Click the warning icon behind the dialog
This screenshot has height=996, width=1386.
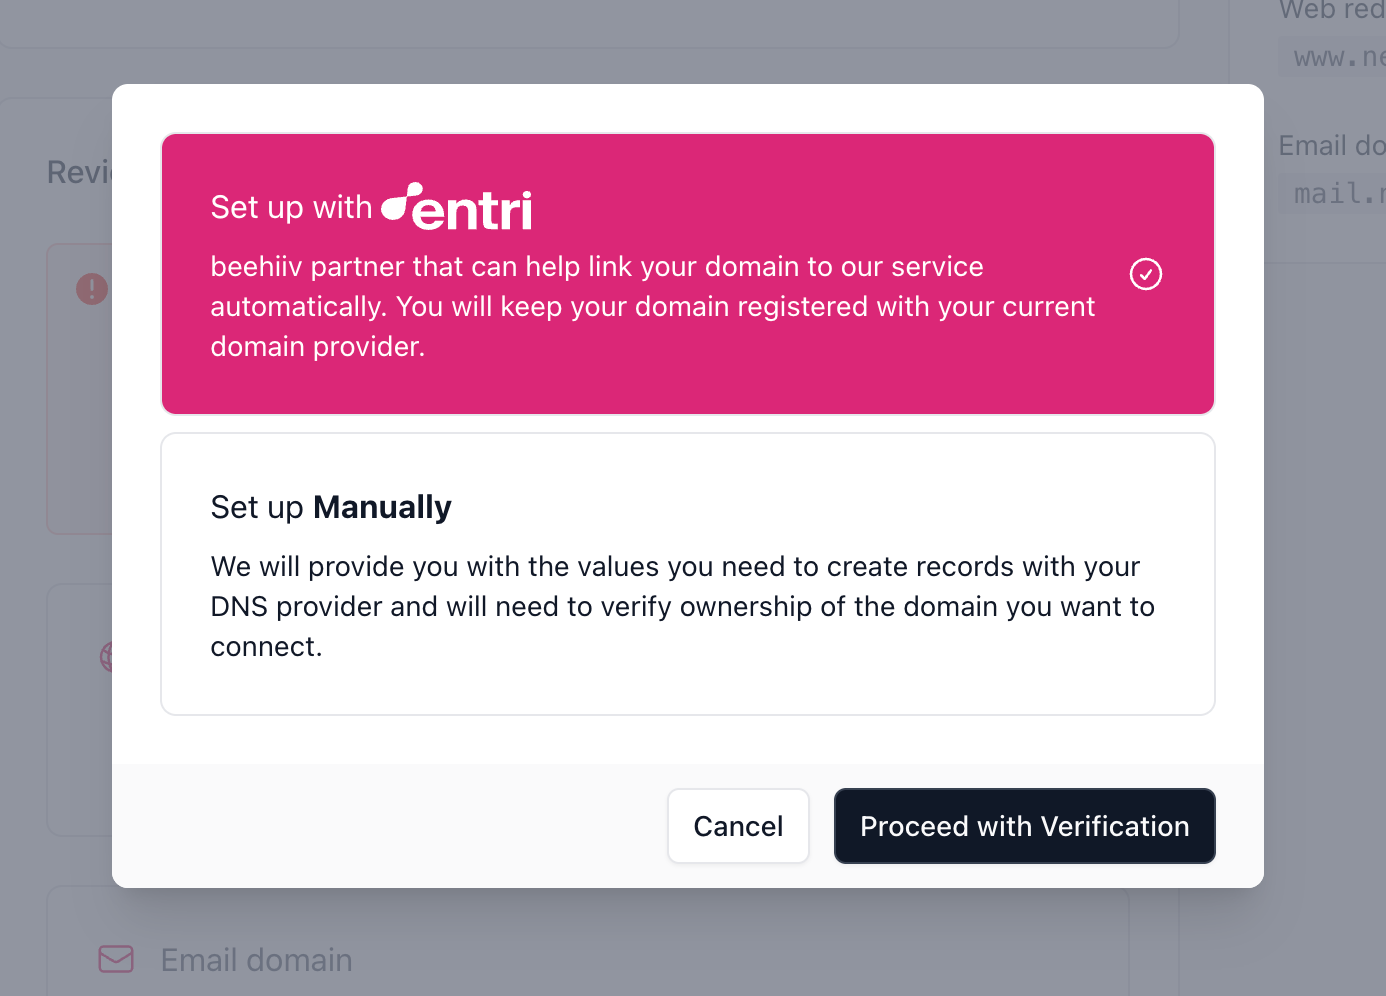(x=91, y=289)
